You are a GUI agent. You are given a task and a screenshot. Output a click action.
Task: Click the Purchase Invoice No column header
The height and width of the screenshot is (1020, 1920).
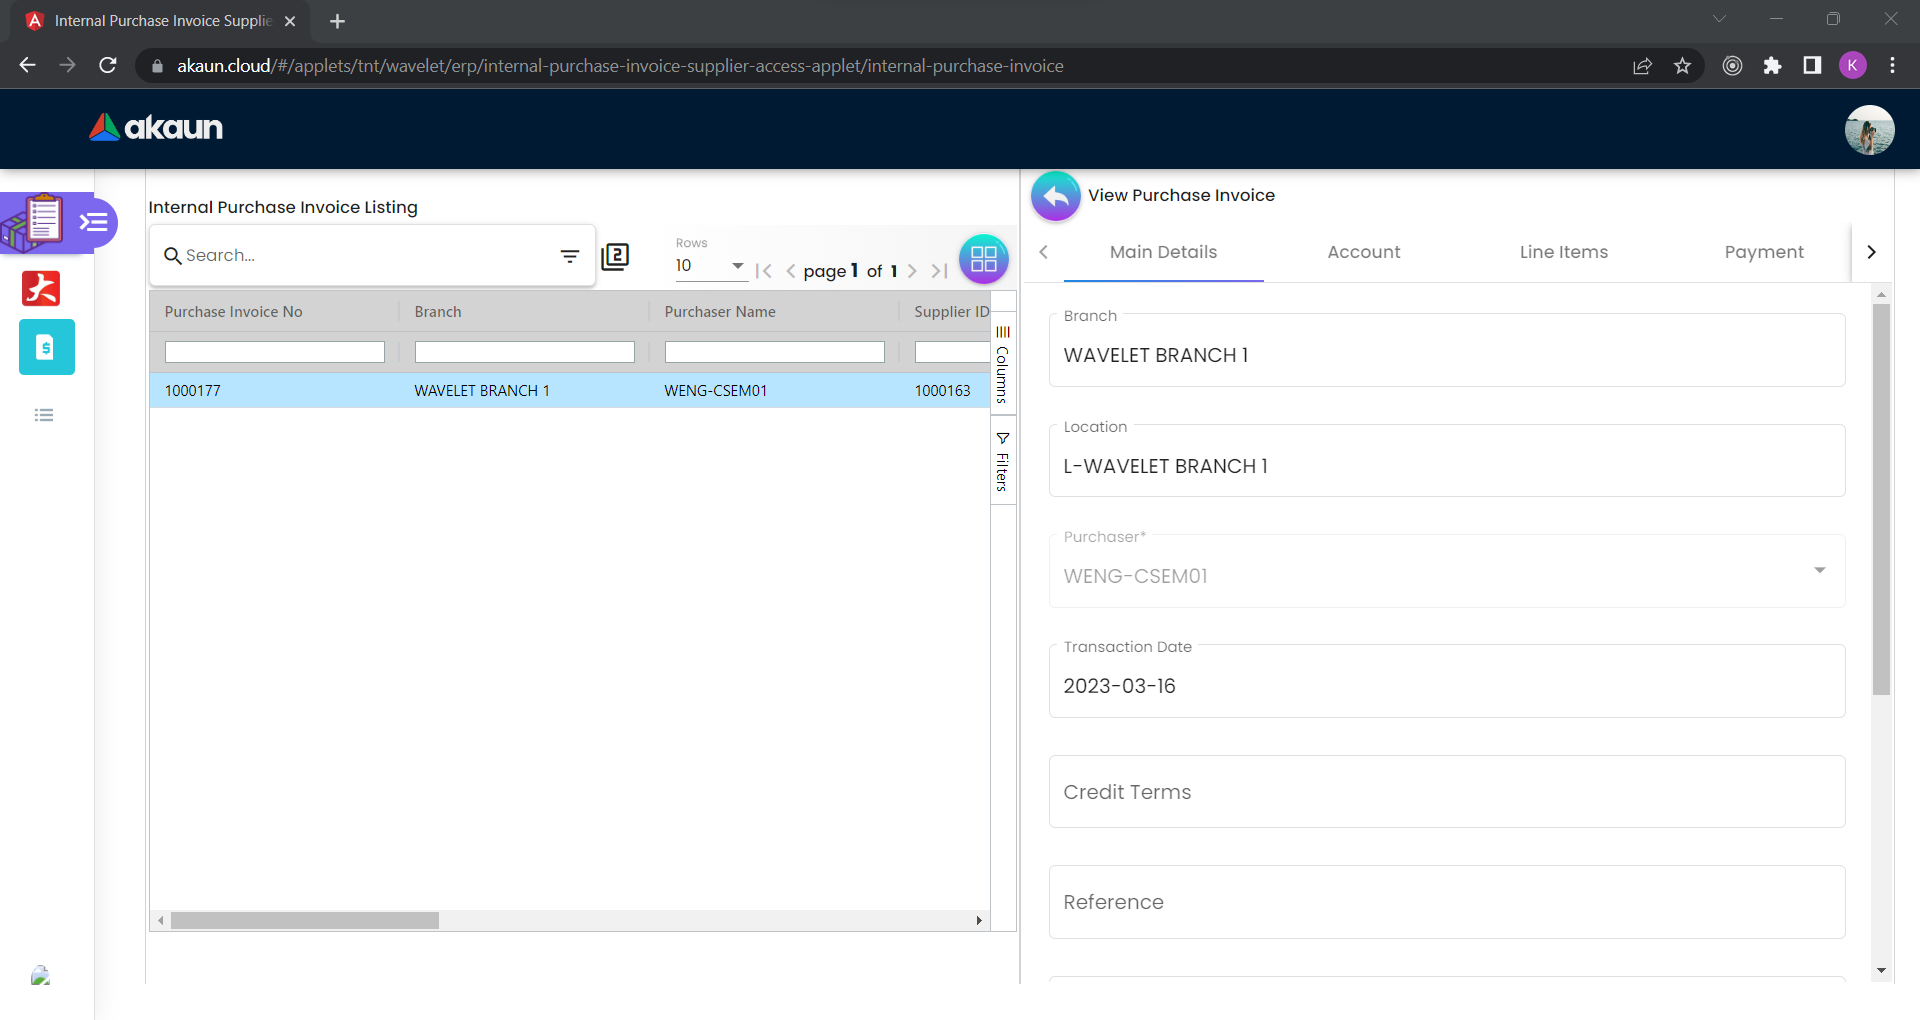(234, 312)
